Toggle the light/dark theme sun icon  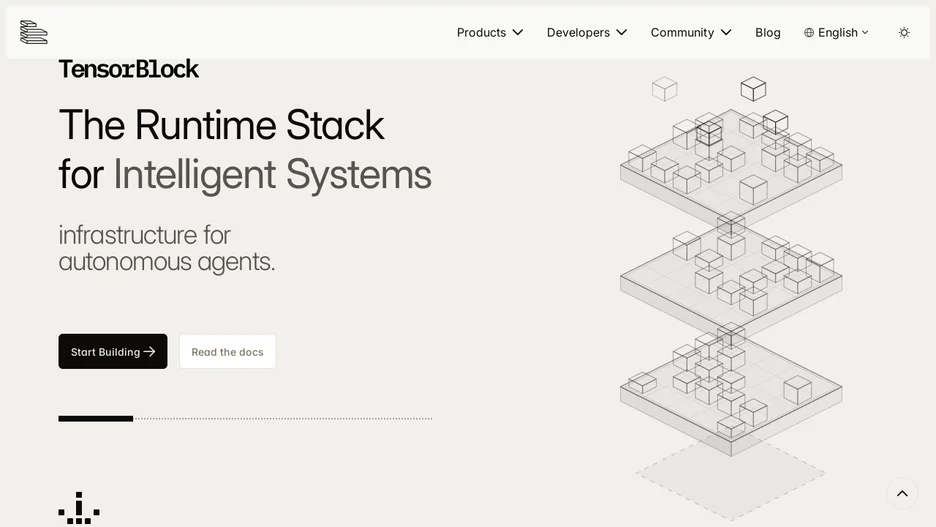point(904,32)
